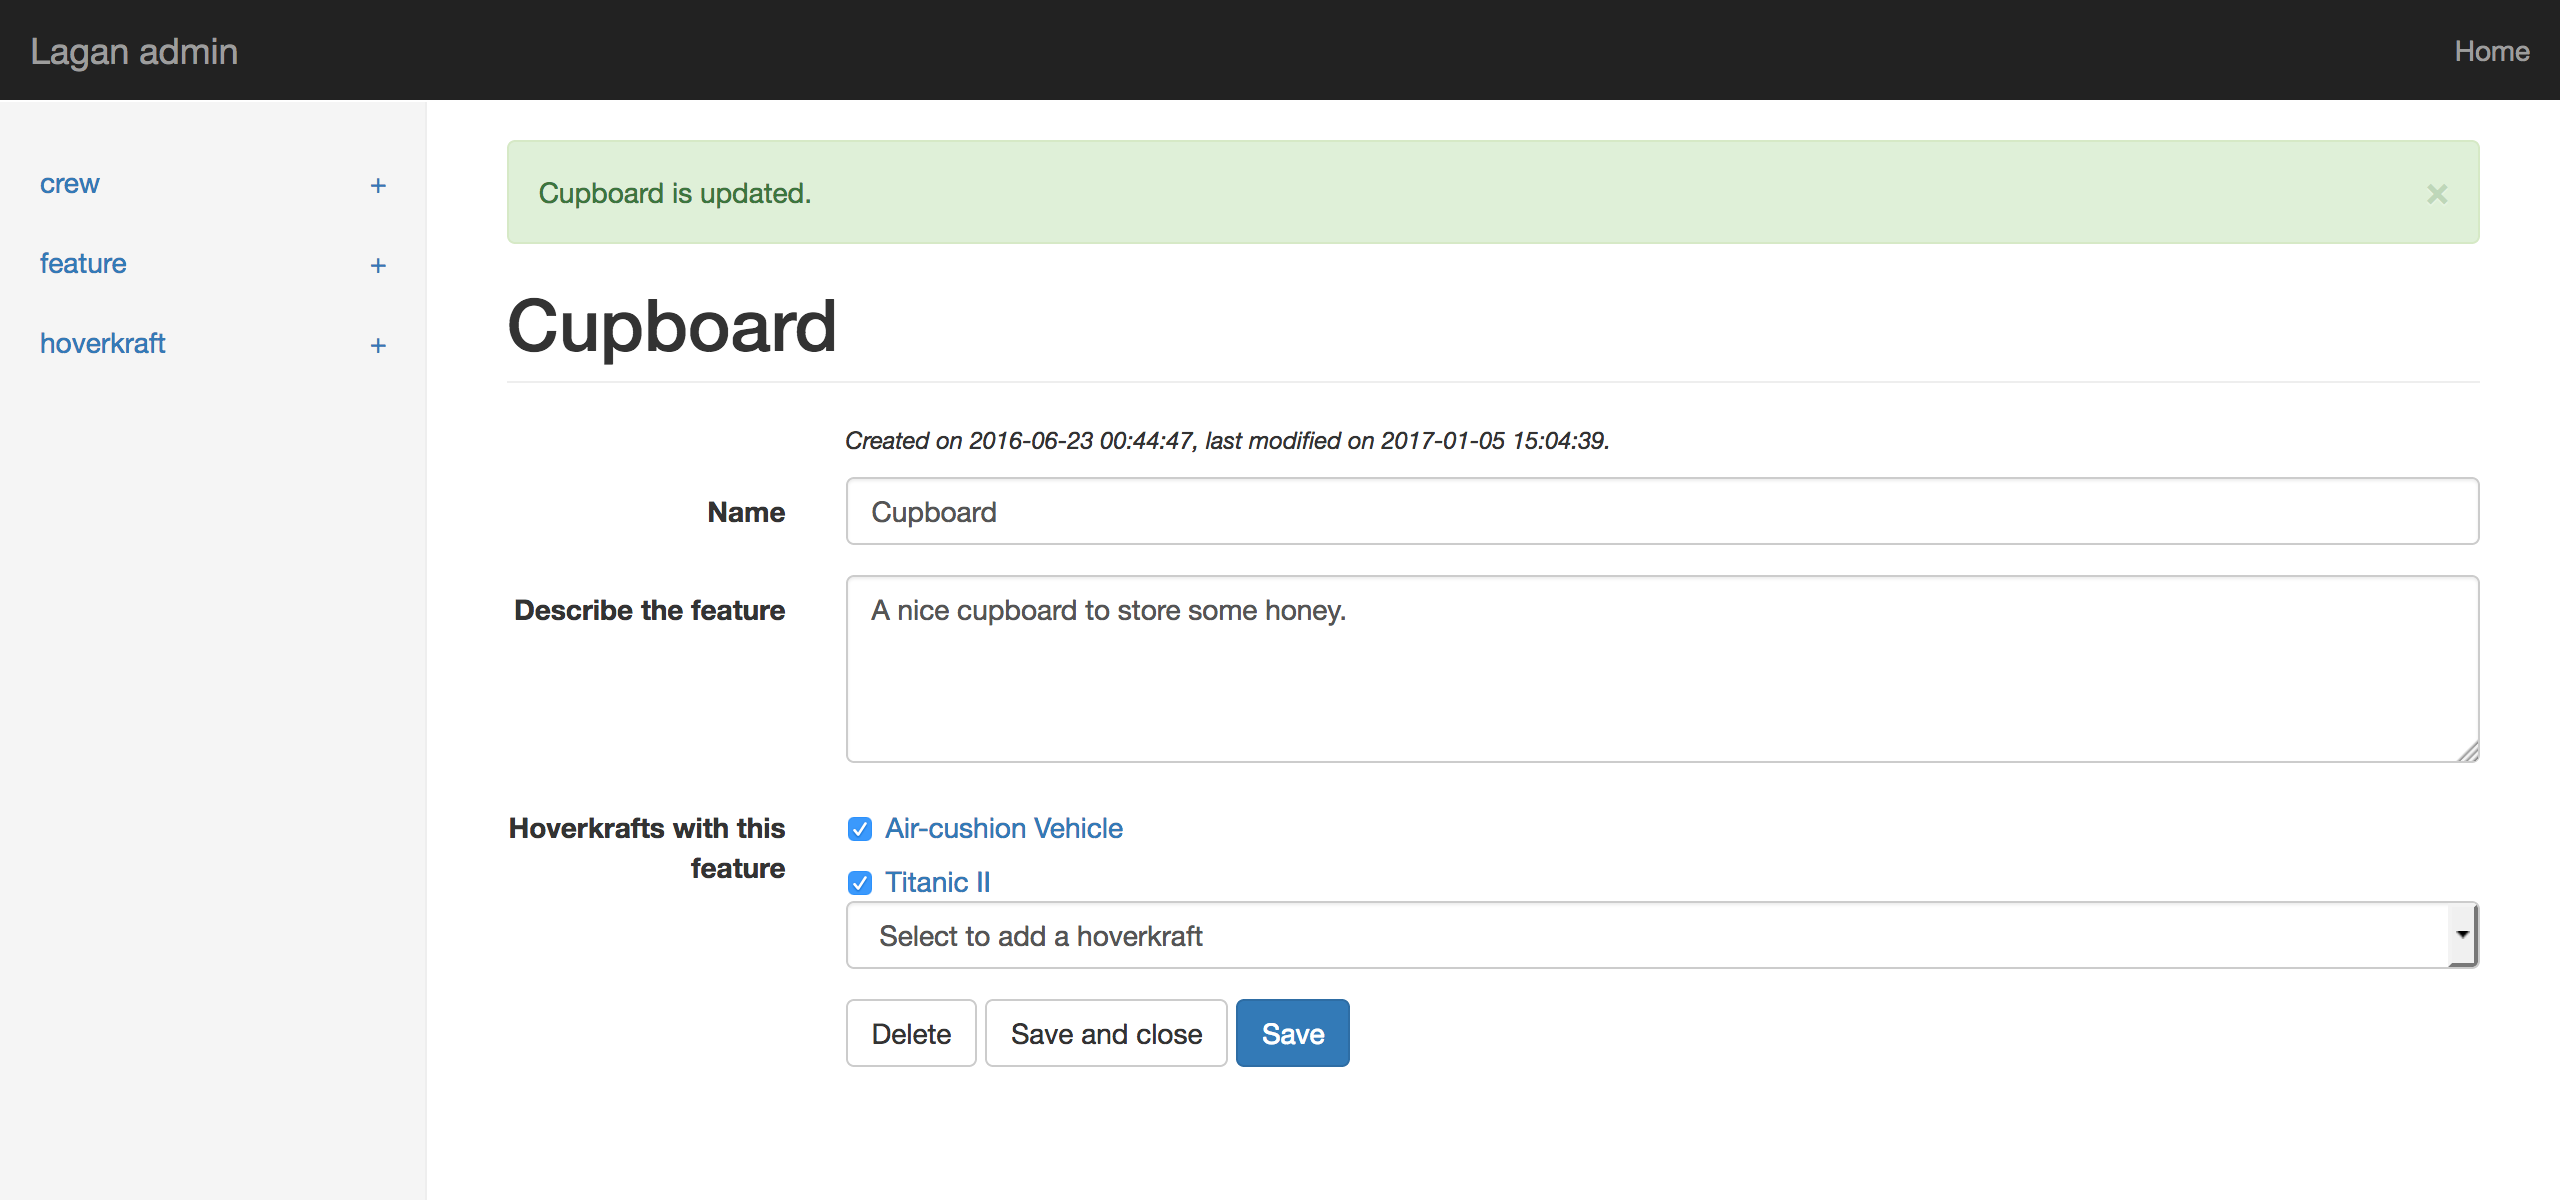Click the Lagan admin brand title
Image resolution: width=2560 pixels, height=1200 pixels.
[134, 51]
